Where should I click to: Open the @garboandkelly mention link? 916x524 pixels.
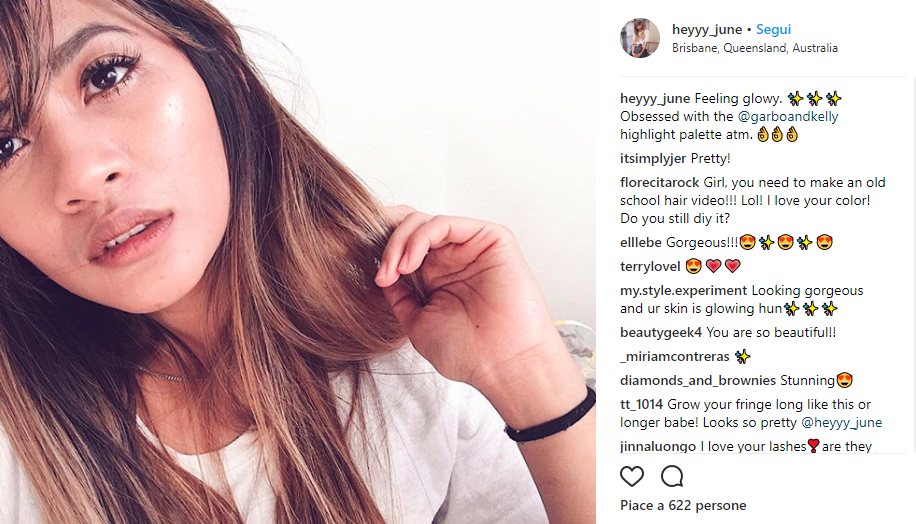[789, 116]
